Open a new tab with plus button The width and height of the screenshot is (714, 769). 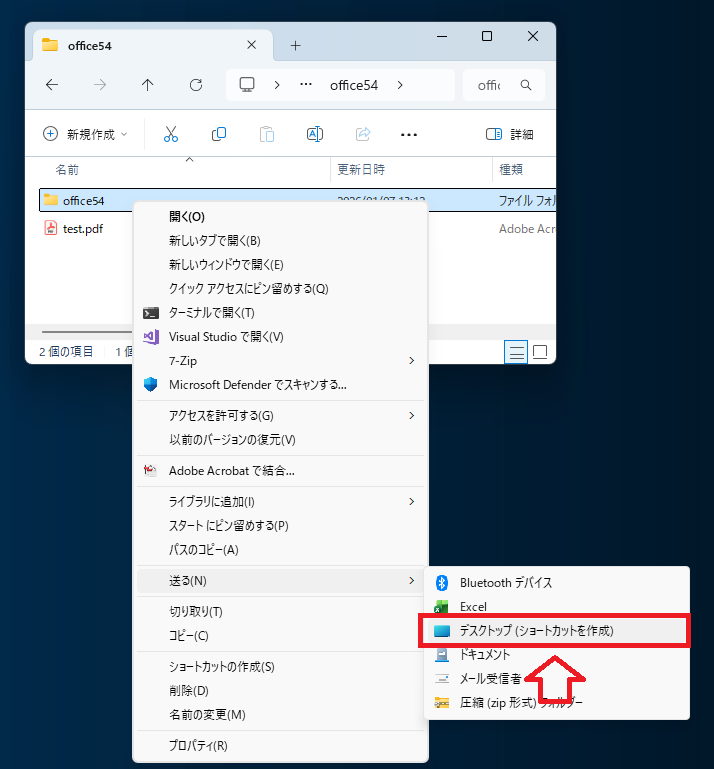(x=295, y=46)
